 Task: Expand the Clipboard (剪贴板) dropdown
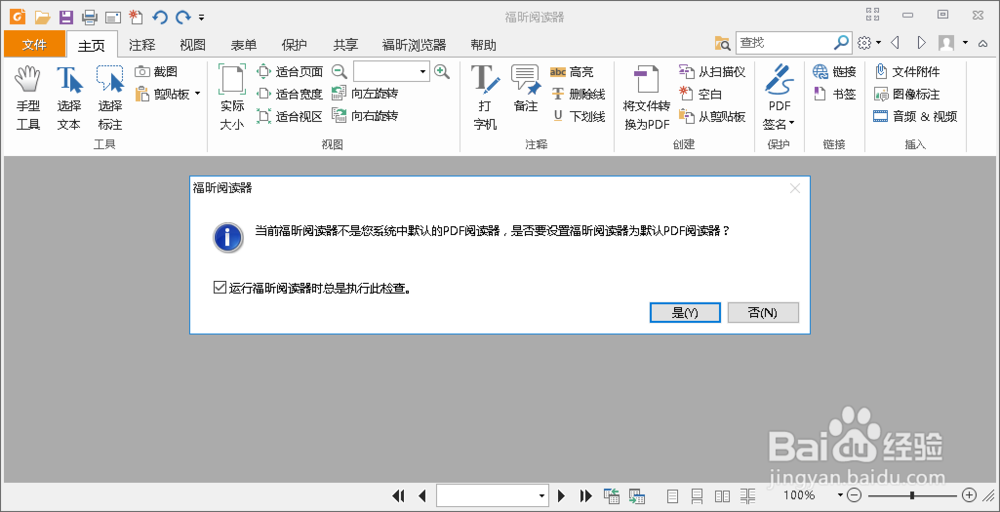point(197,94)
